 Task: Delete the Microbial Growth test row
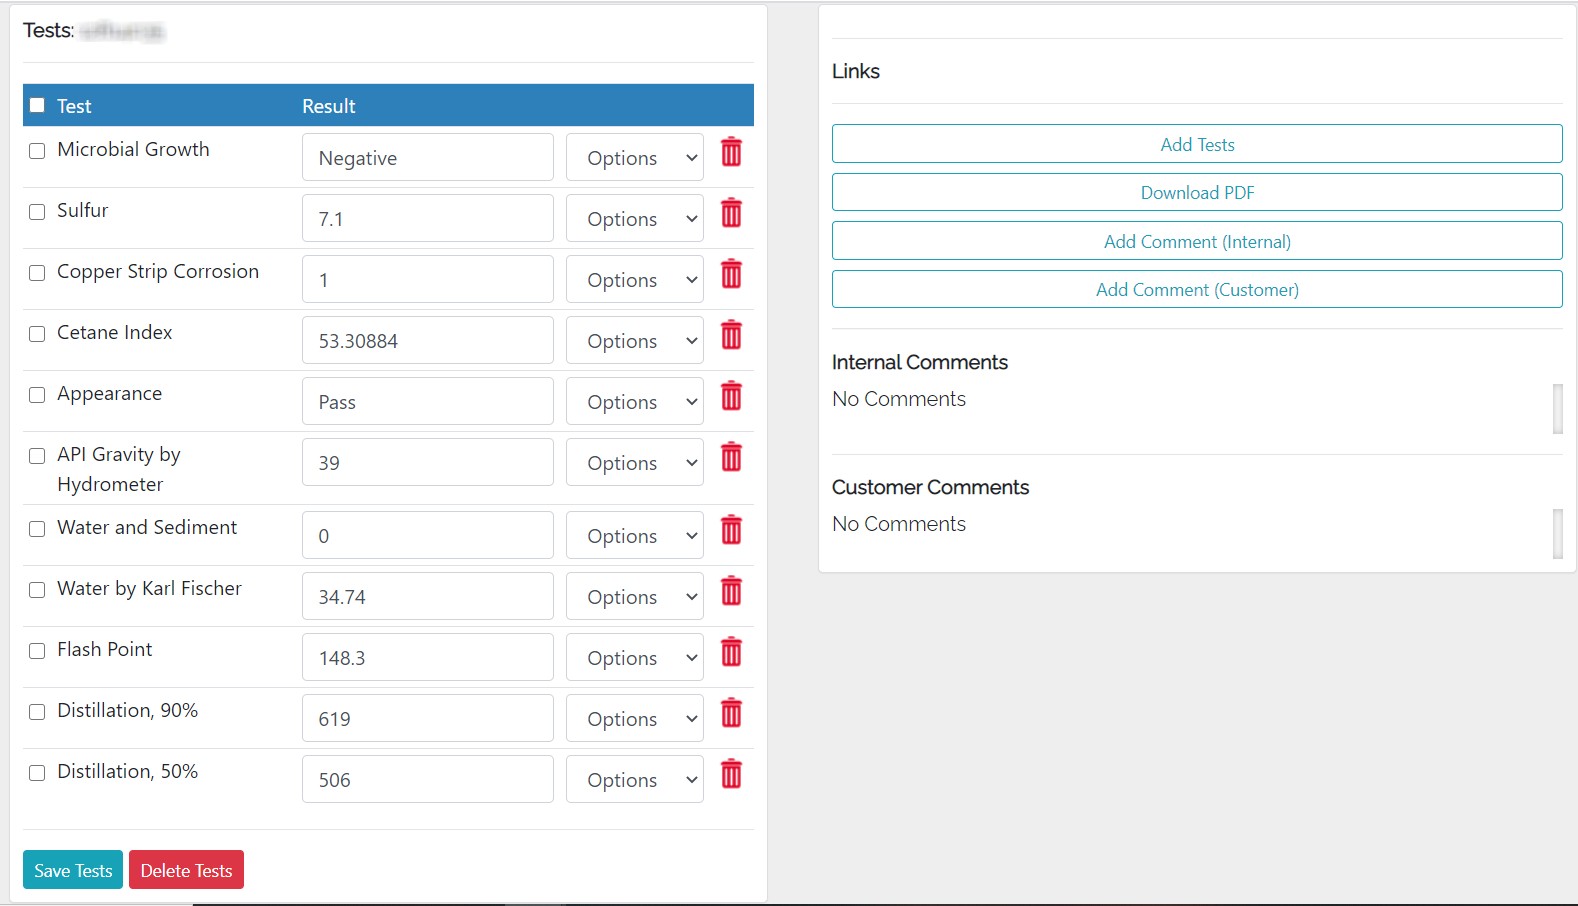[731, 152]
